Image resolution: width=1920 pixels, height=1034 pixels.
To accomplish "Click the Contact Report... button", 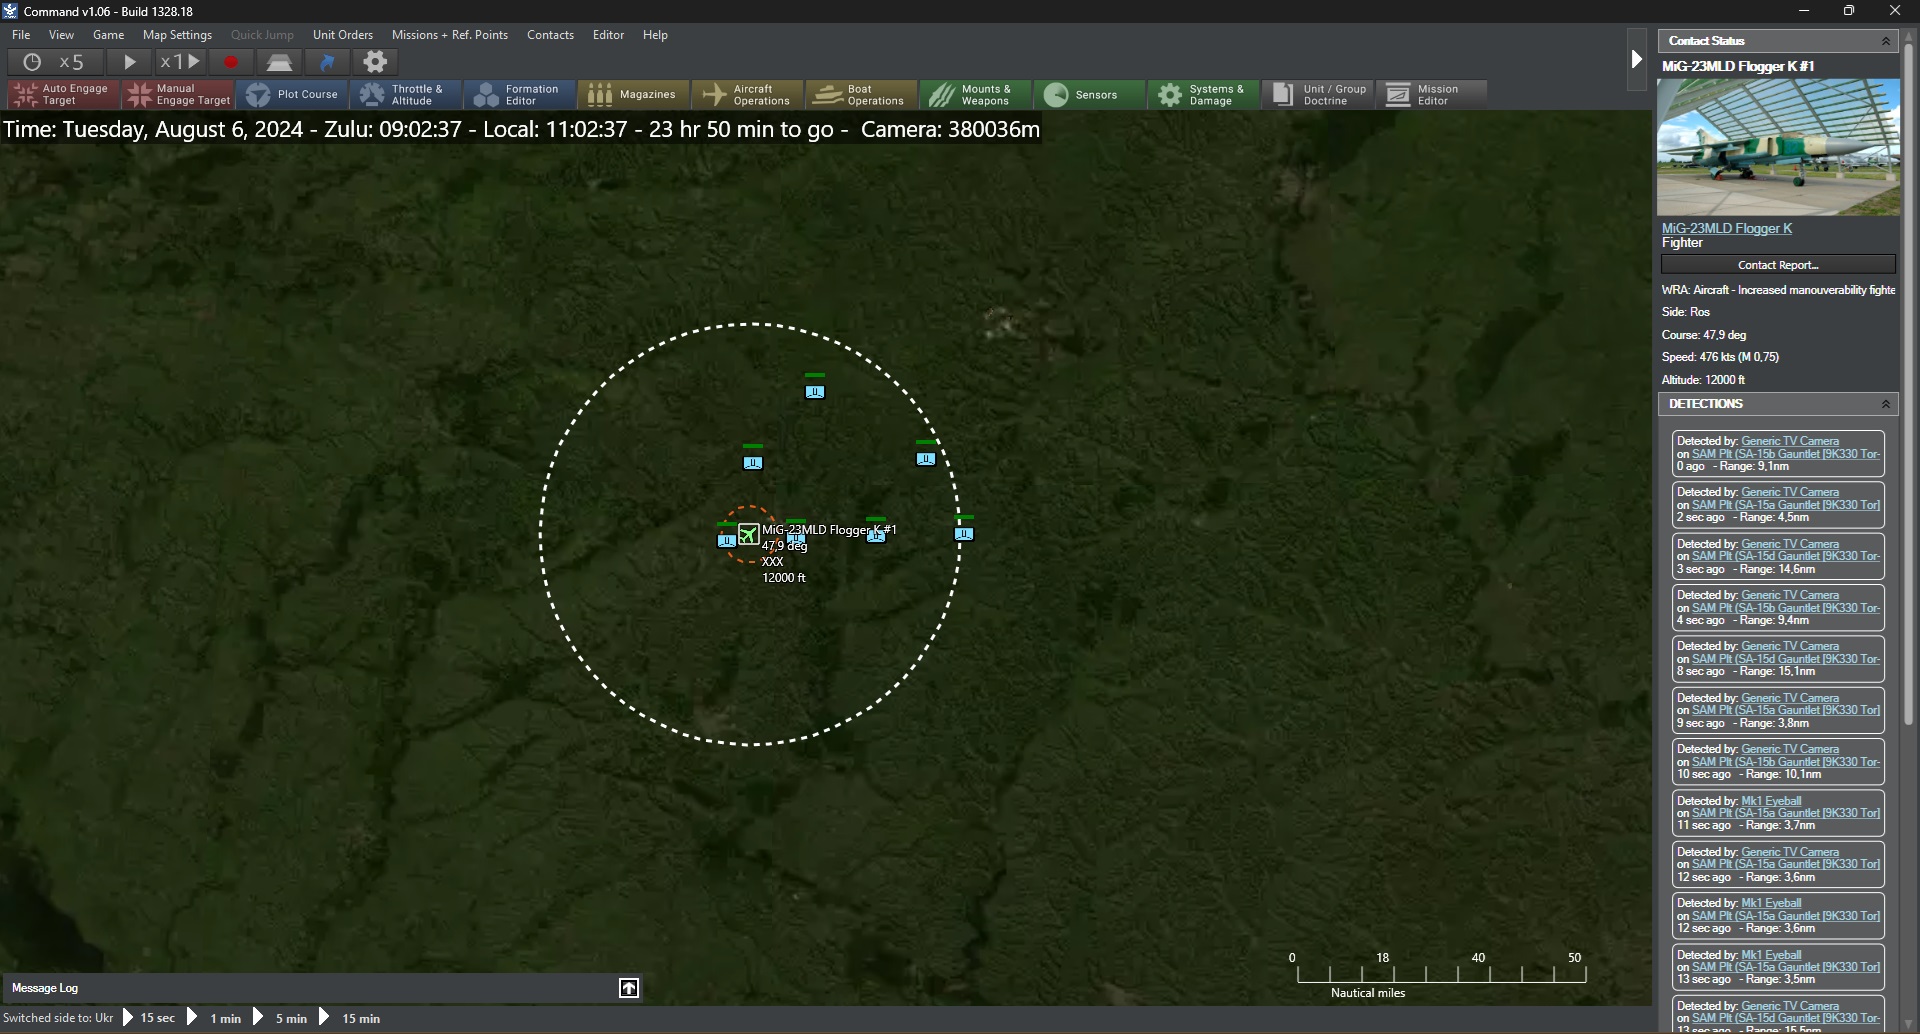I will click(1778, 265).
